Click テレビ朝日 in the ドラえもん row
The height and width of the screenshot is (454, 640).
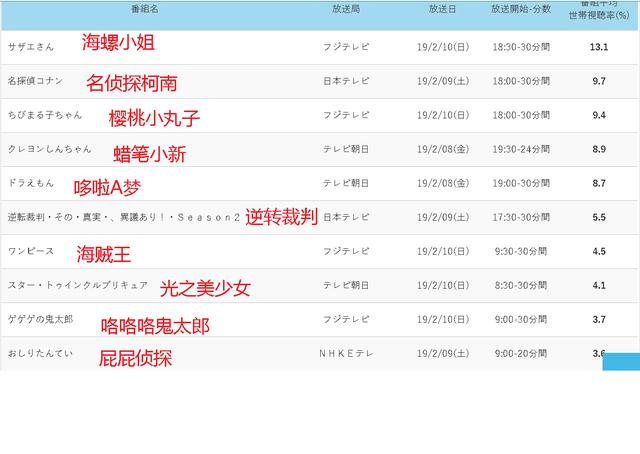click(346, 183)
